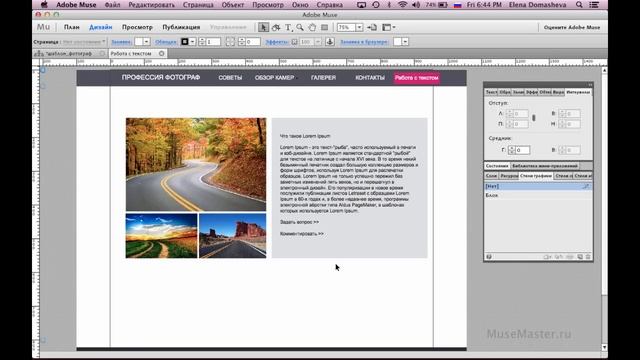Viewport: 640px width, 360px height.
Task: Click the corner radius stepper arrows
Action: pos(241,42)
